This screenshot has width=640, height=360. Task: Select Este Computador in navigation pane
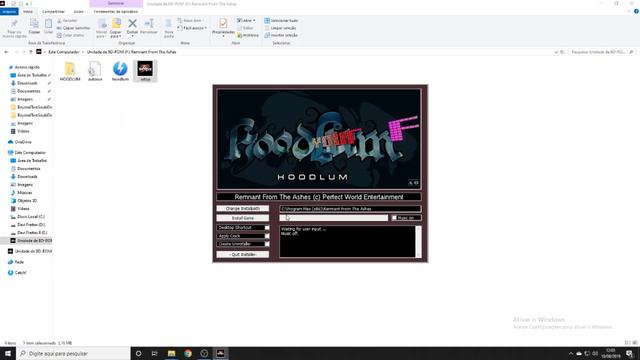(30, 153)
